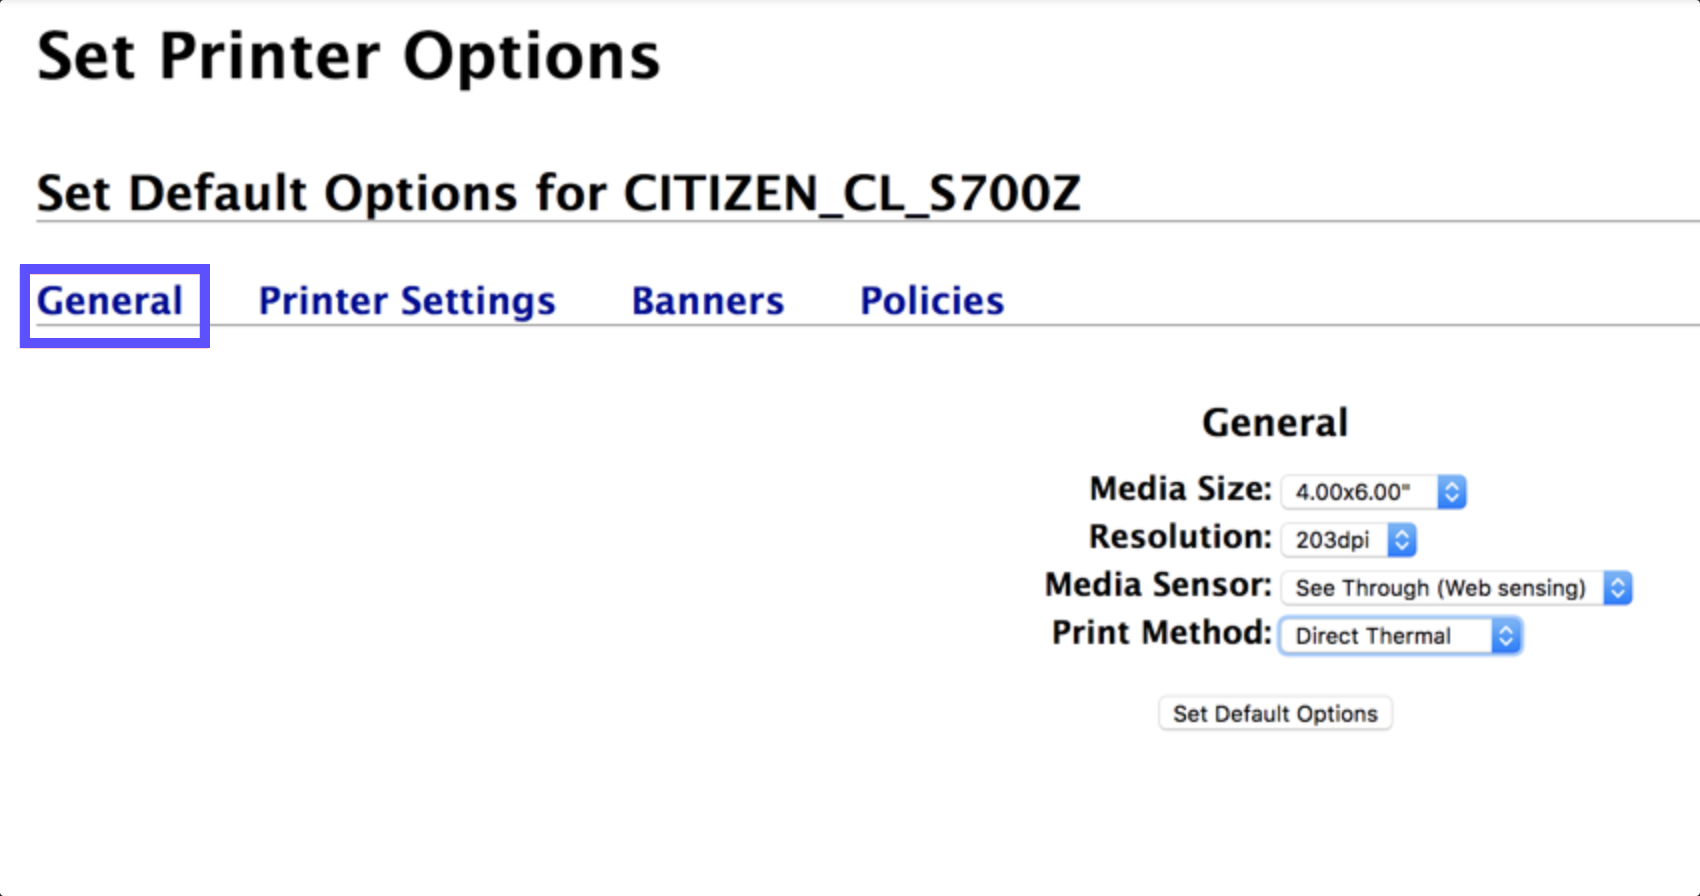Click the General link in the navigation row

tap(110, 299)
